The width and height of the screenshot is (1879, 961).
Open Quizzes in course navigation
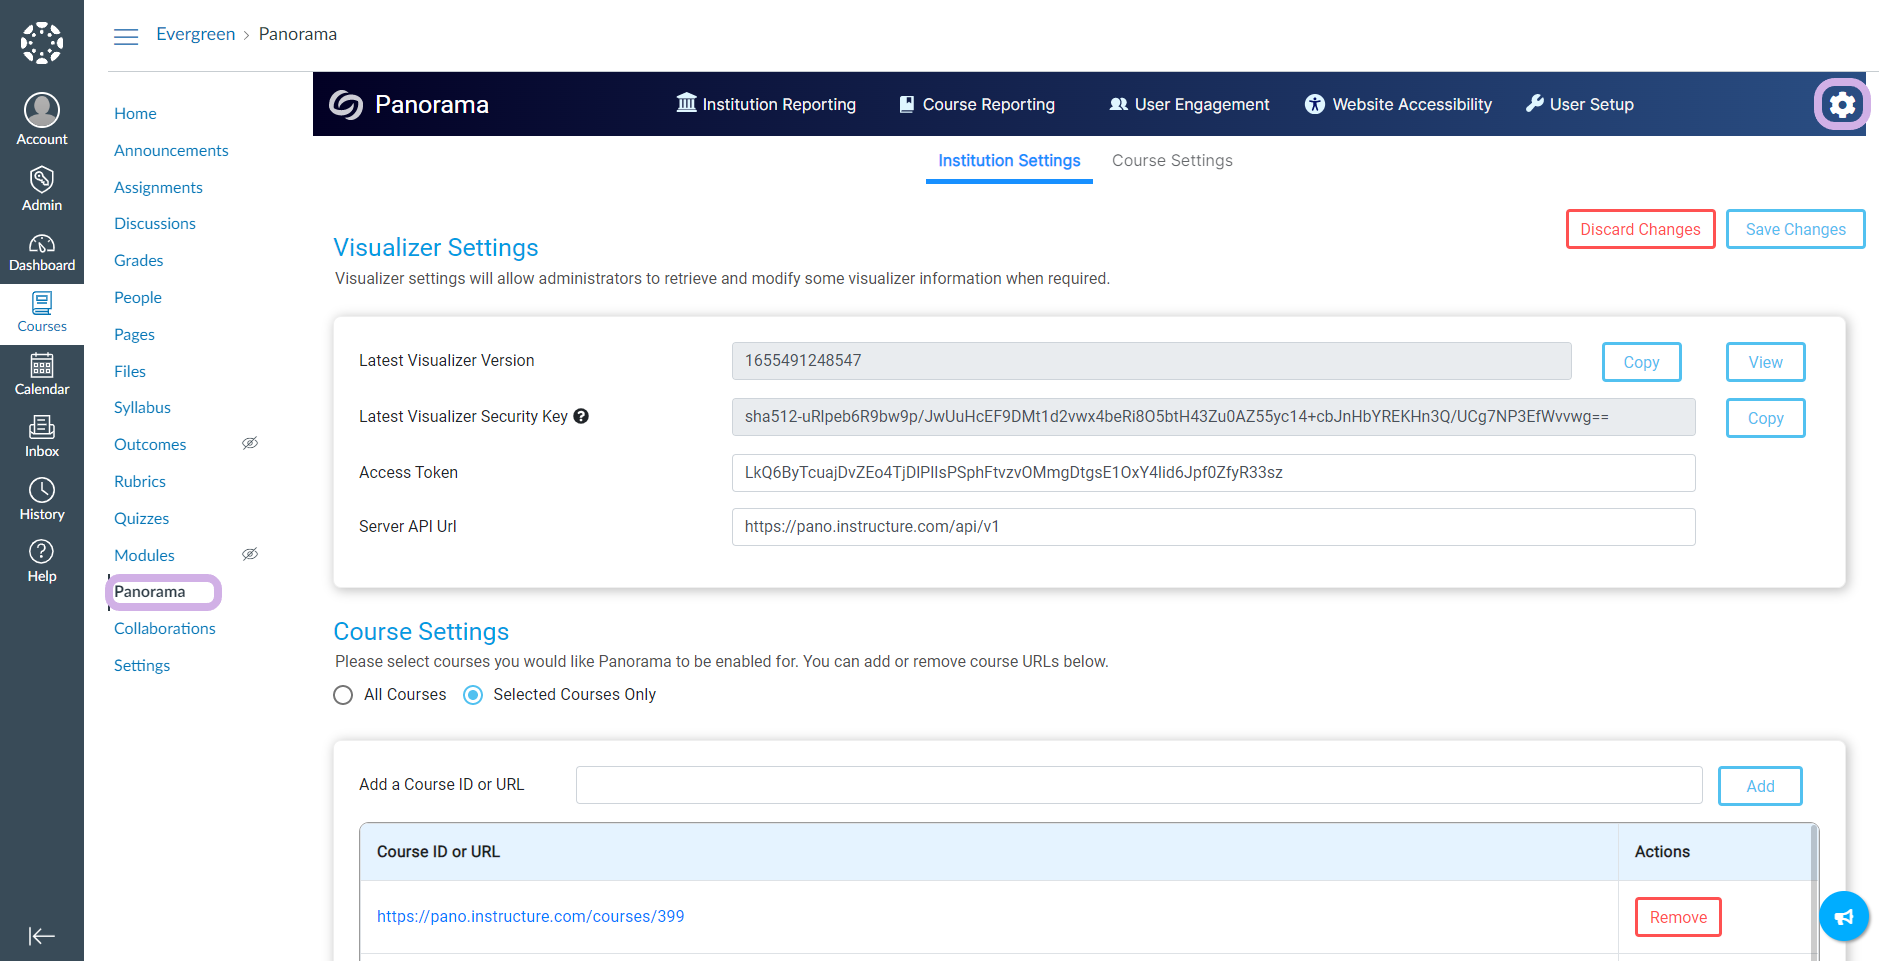point(141,518)
